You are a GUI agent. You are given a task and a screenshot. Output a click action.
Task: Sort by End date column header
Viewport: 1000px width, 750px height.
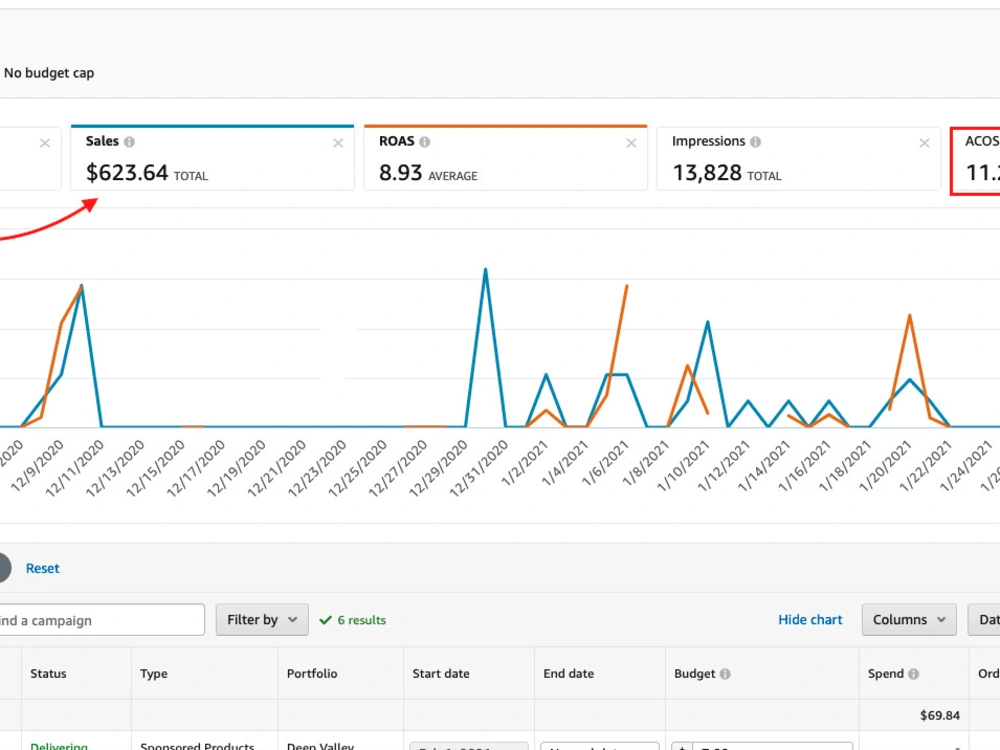568,673
